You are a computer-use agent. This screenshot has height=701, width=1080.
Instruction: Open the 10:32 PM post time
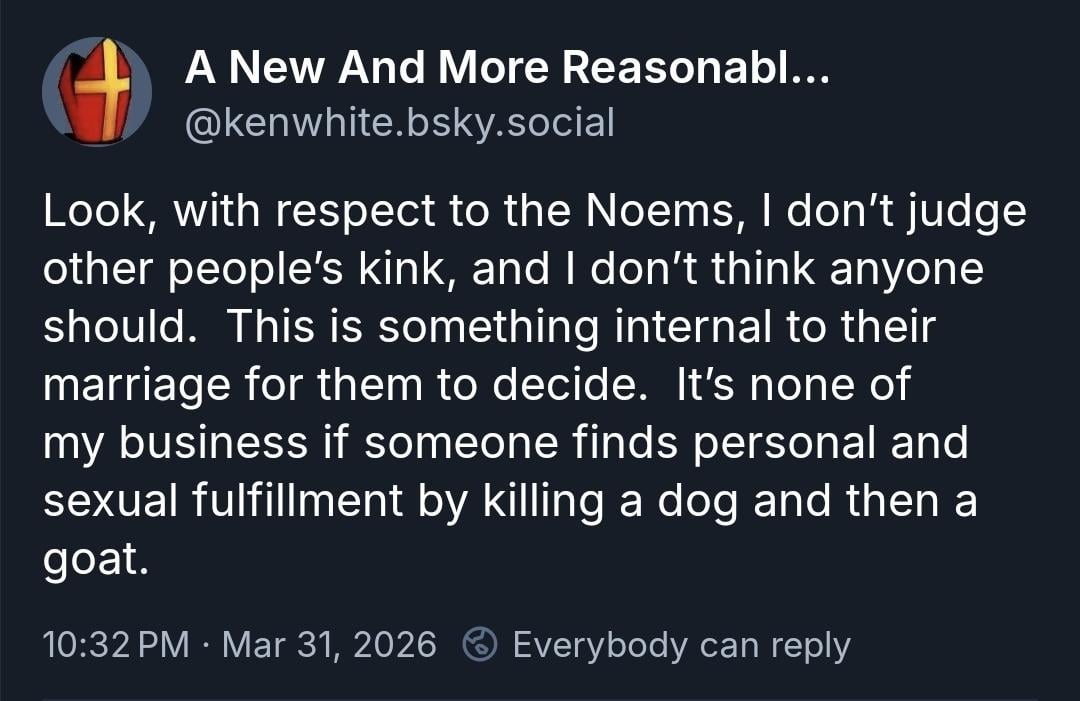pyautogui.click(x=116, y=645)
